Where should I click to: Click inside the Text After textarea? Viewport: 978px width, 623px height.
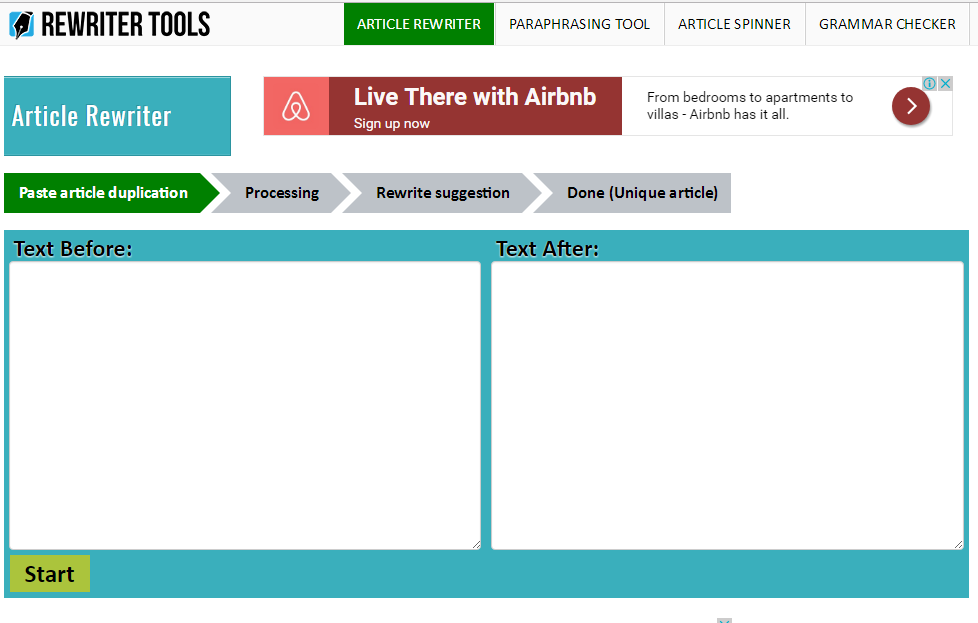coord(727,405)
